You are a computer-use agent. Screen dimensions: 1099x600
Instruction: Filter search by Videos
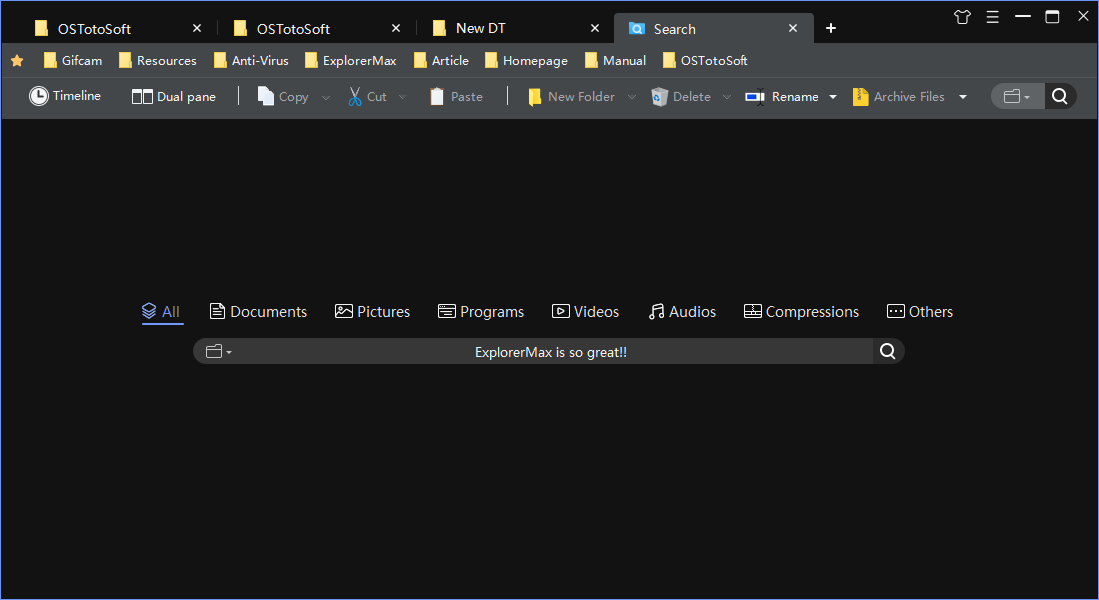point(585,311)
